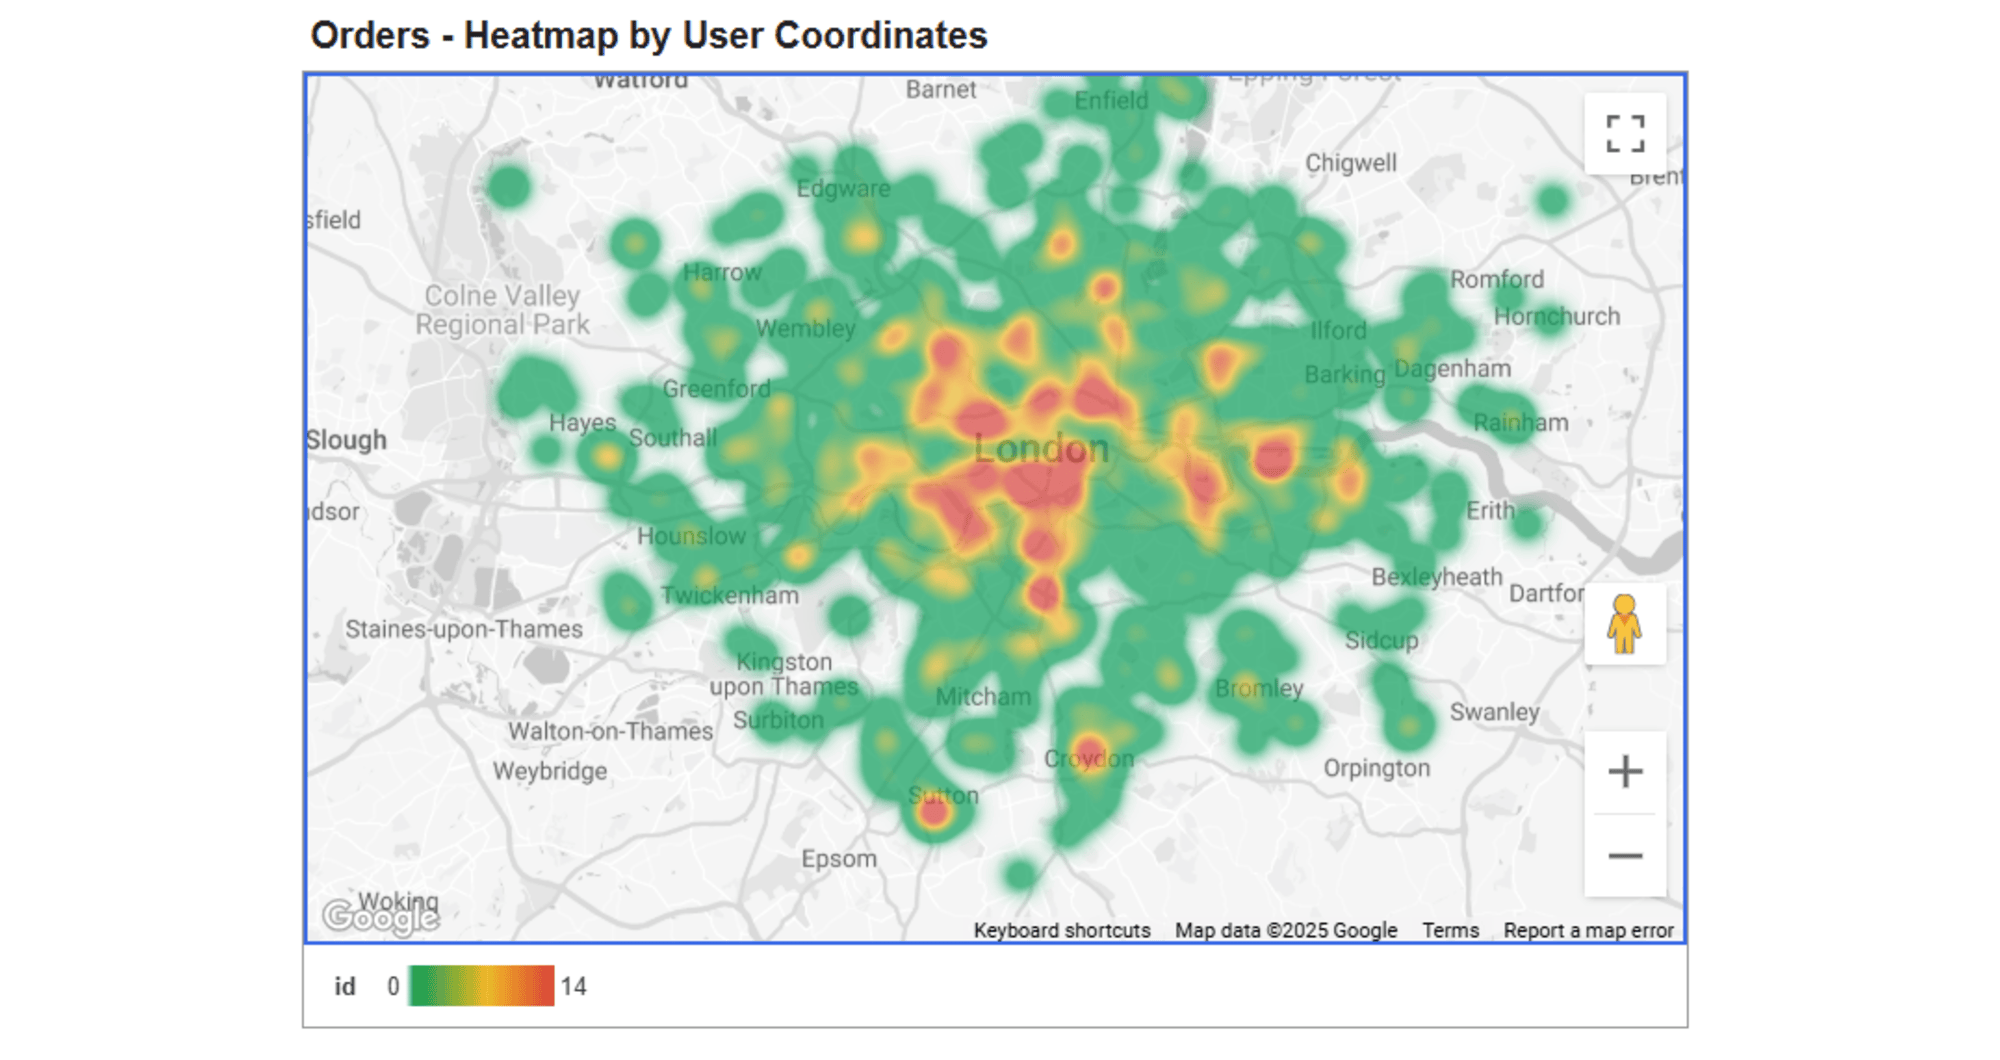Open the Keyboard shortcuts overlay
2000x1060 pixels.
(1062, 930)
